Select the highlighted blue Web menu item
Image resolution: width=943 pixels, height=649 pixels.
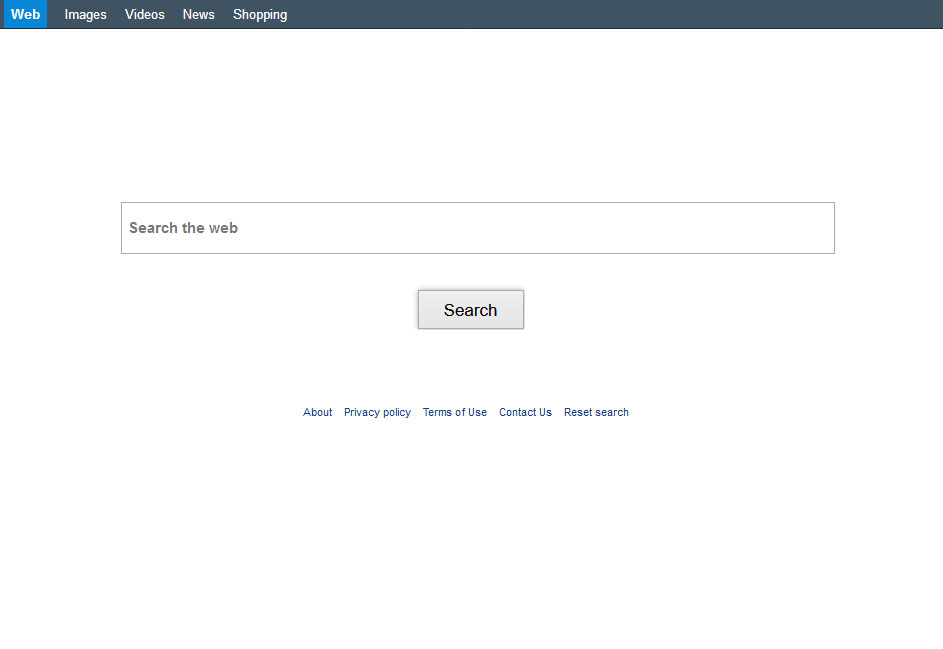coord(25,14)
